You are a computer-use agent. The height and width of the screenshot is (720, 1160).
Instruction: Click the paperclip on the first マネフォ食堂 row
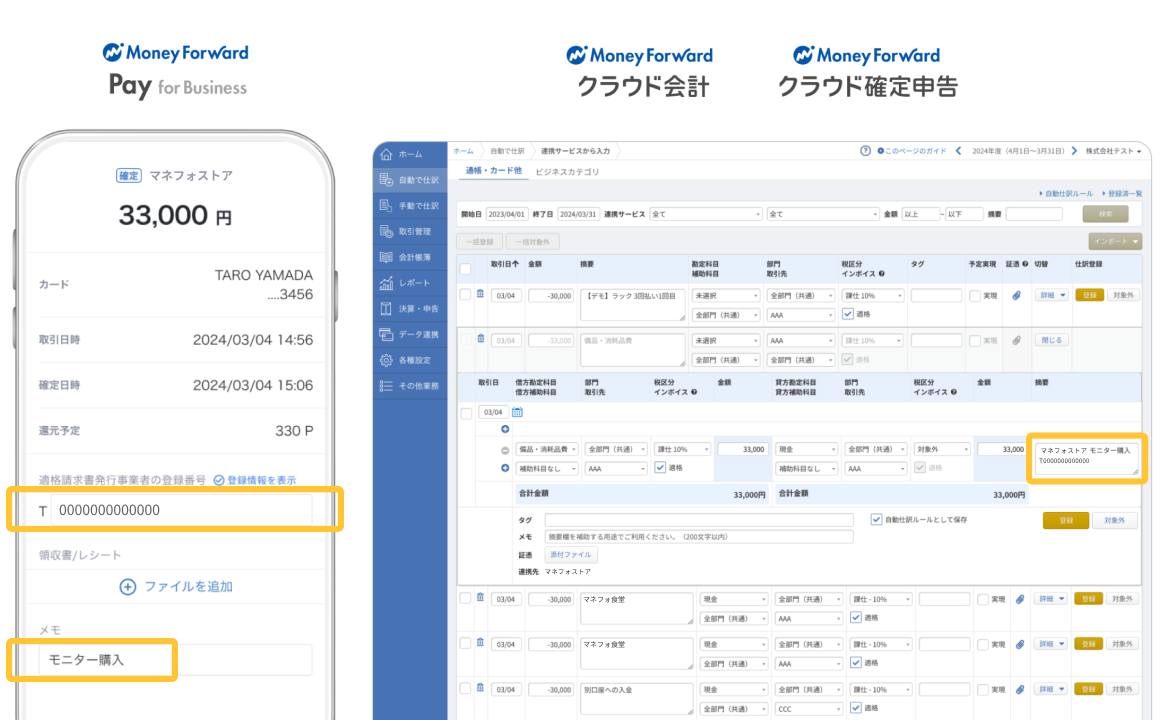pyautogui.click(x=1020, y=599)
